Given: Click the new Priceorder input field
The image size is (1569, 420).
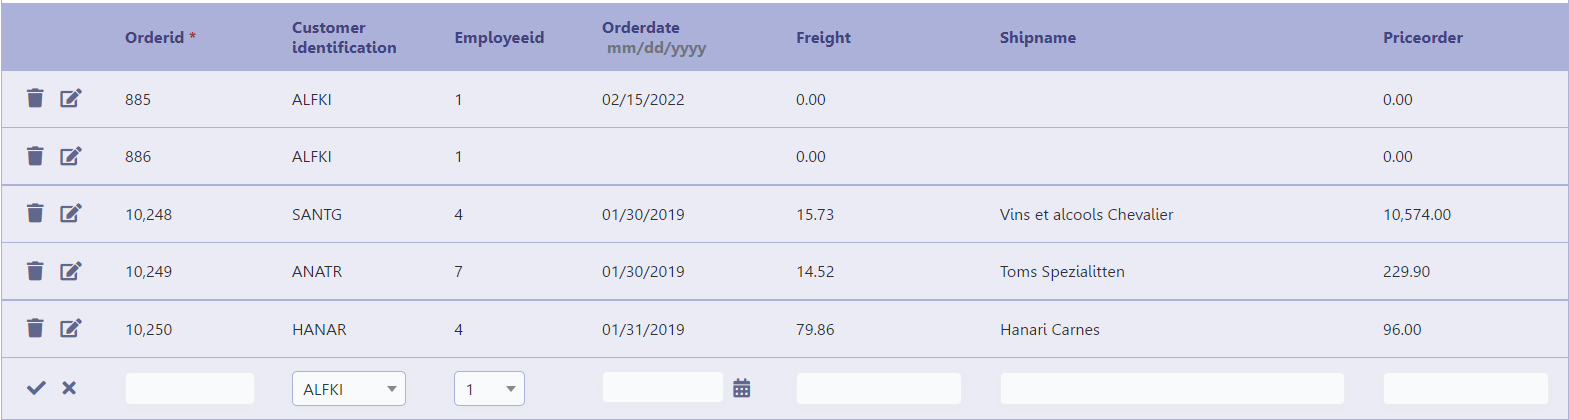Looking at the screenshot, I should coord(1465,388).
